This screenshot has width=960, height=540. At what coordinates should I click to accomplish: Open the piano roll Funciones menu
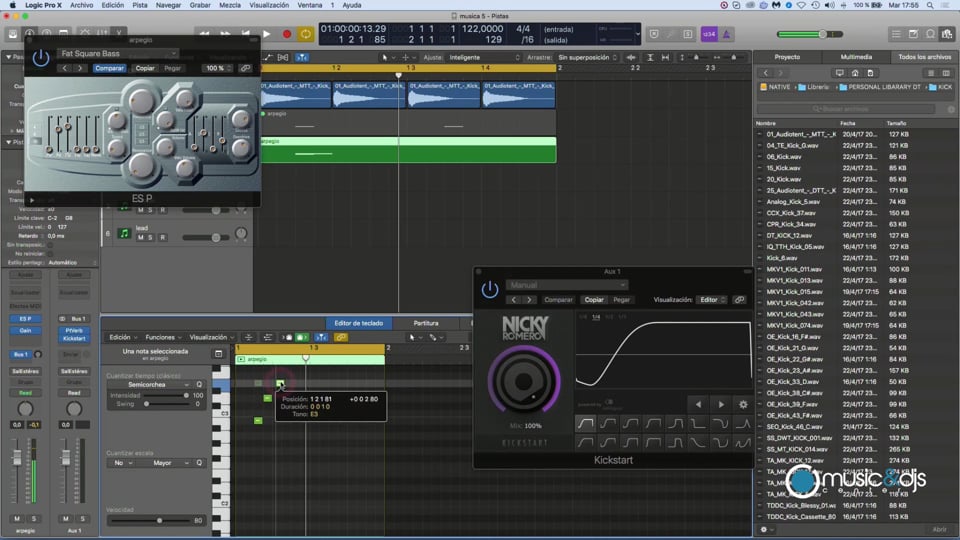point(163,337)
